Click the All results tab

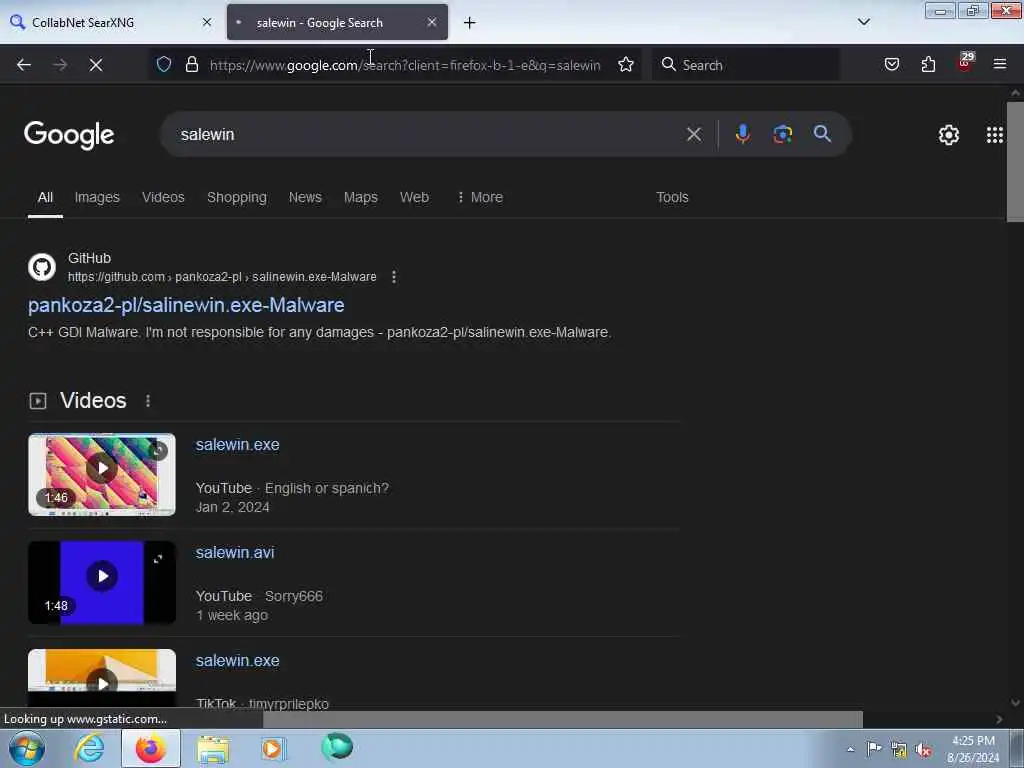[x=45, y=197]
